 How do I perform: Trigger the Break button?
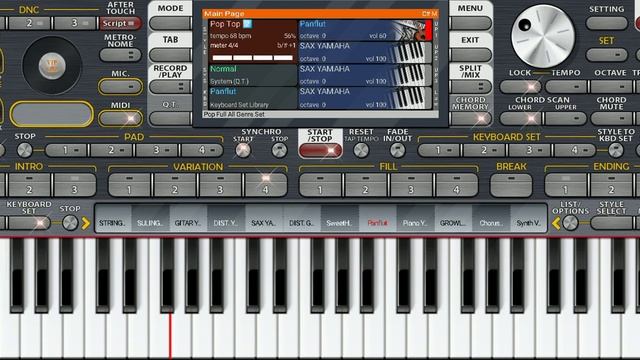click(511, 184)
